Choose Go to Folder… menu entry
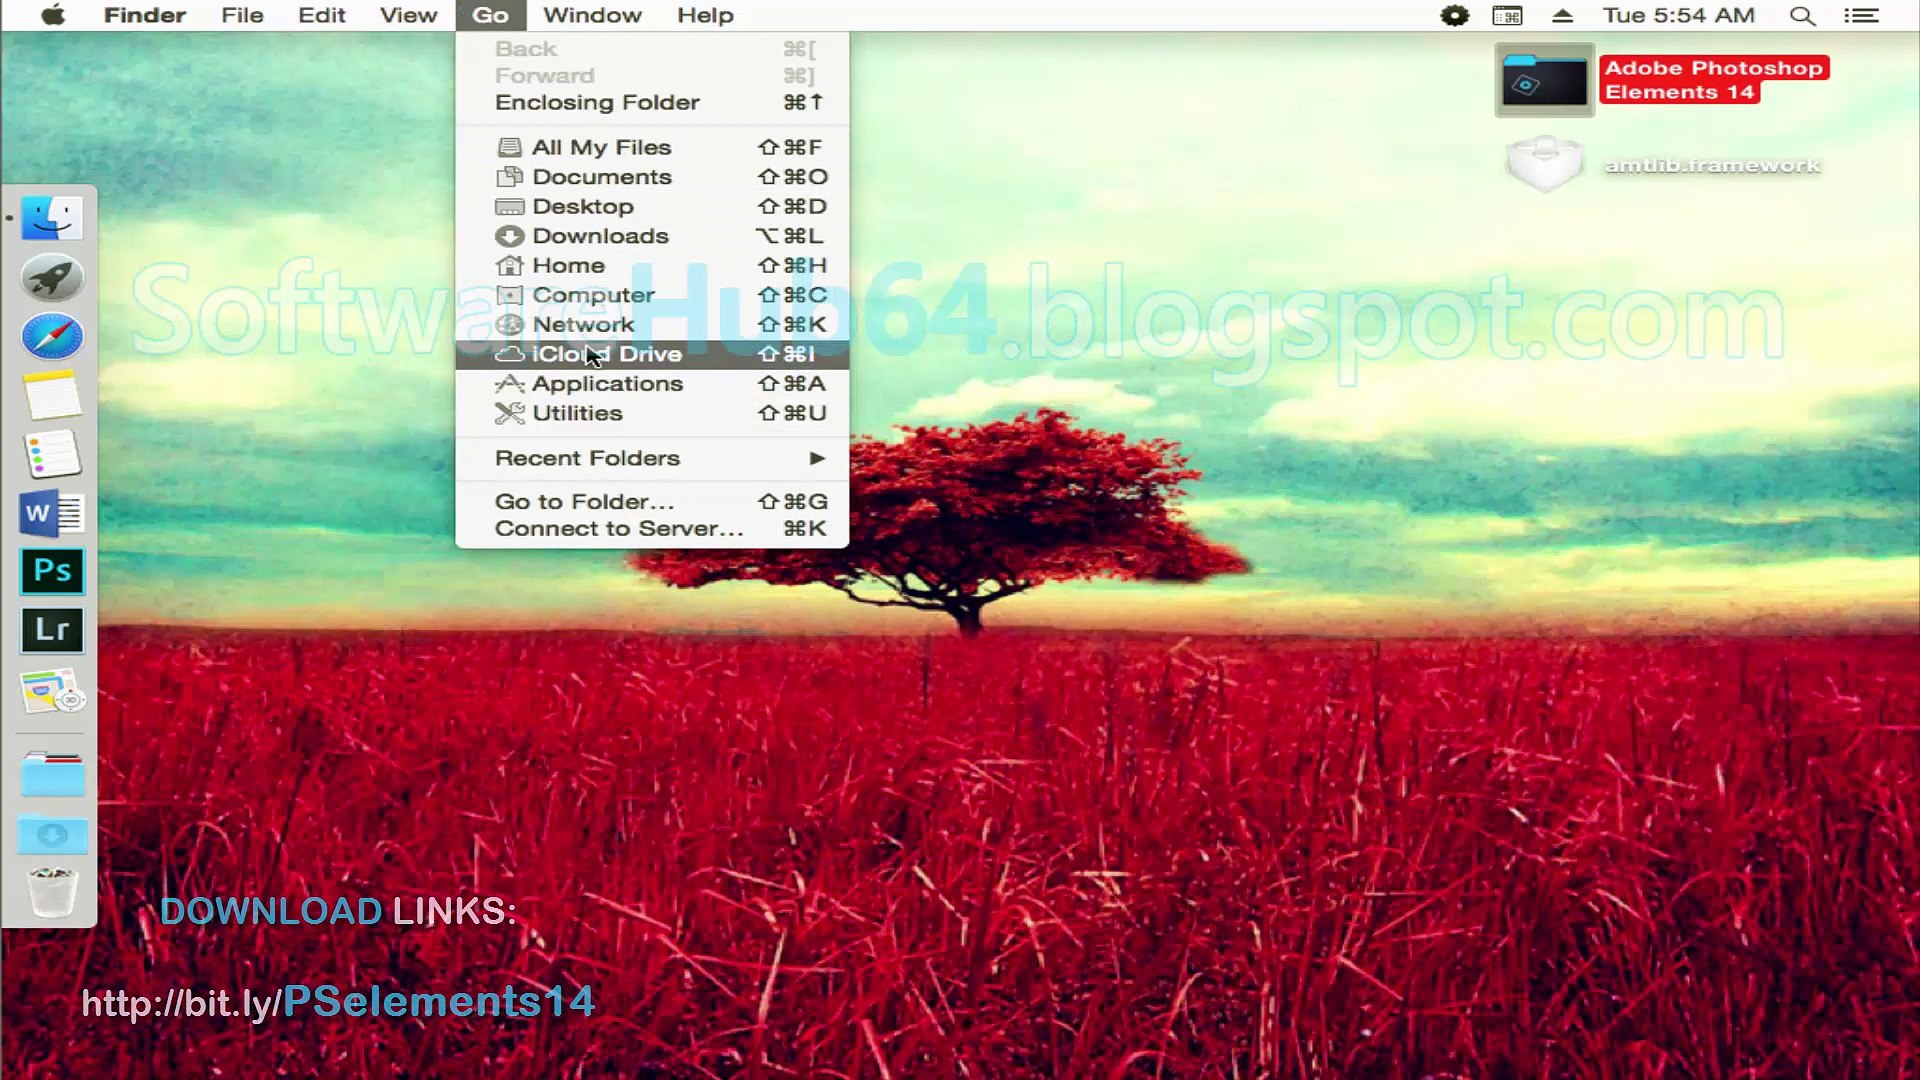Viewport: 1920px width, 1080px height. tap(585, 502)
